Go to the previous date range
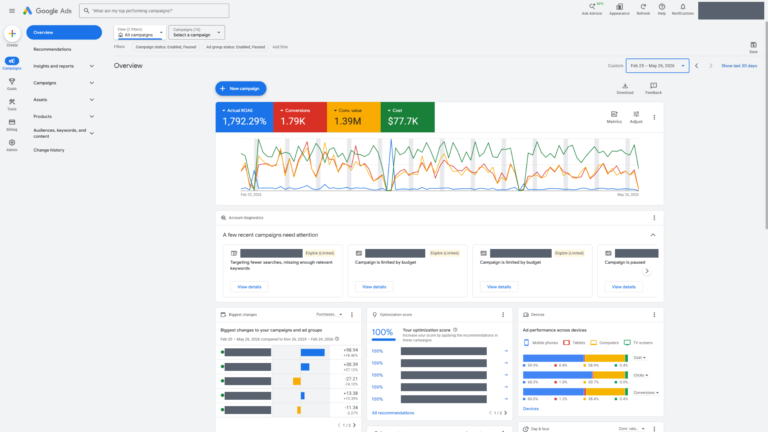The width and height of the screenshot is (768, 432). (x=696, y=66)
